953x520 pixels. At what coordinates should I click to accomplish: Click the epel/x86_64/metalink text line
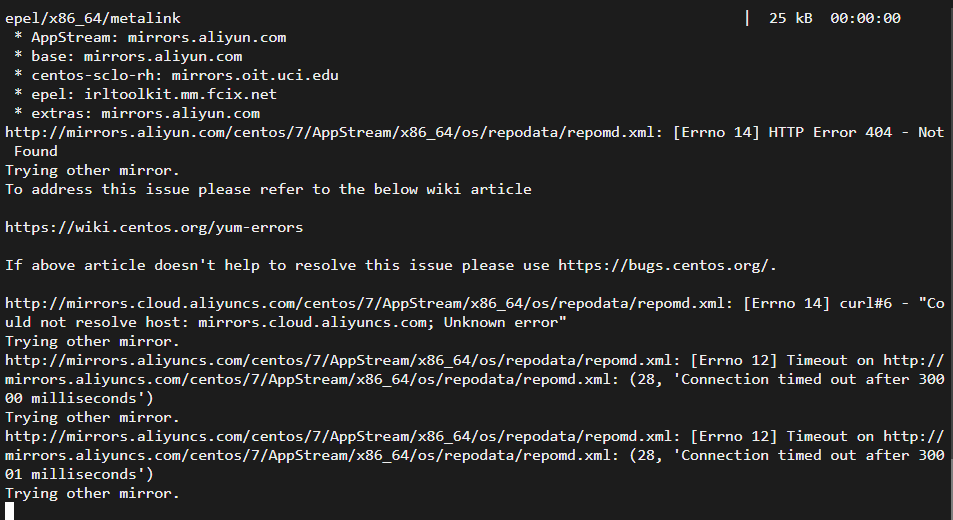[92, 18]
